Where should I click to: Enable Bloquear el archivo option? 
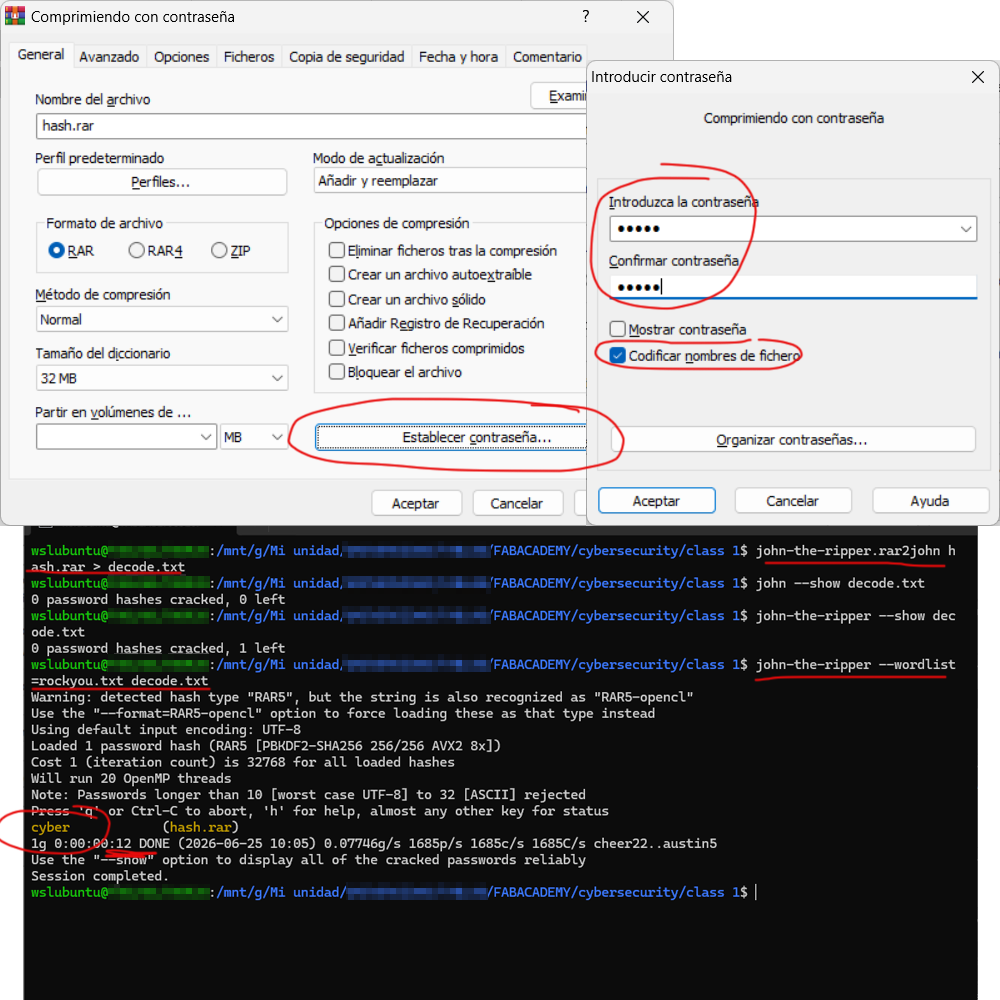[x=337, y=371]
